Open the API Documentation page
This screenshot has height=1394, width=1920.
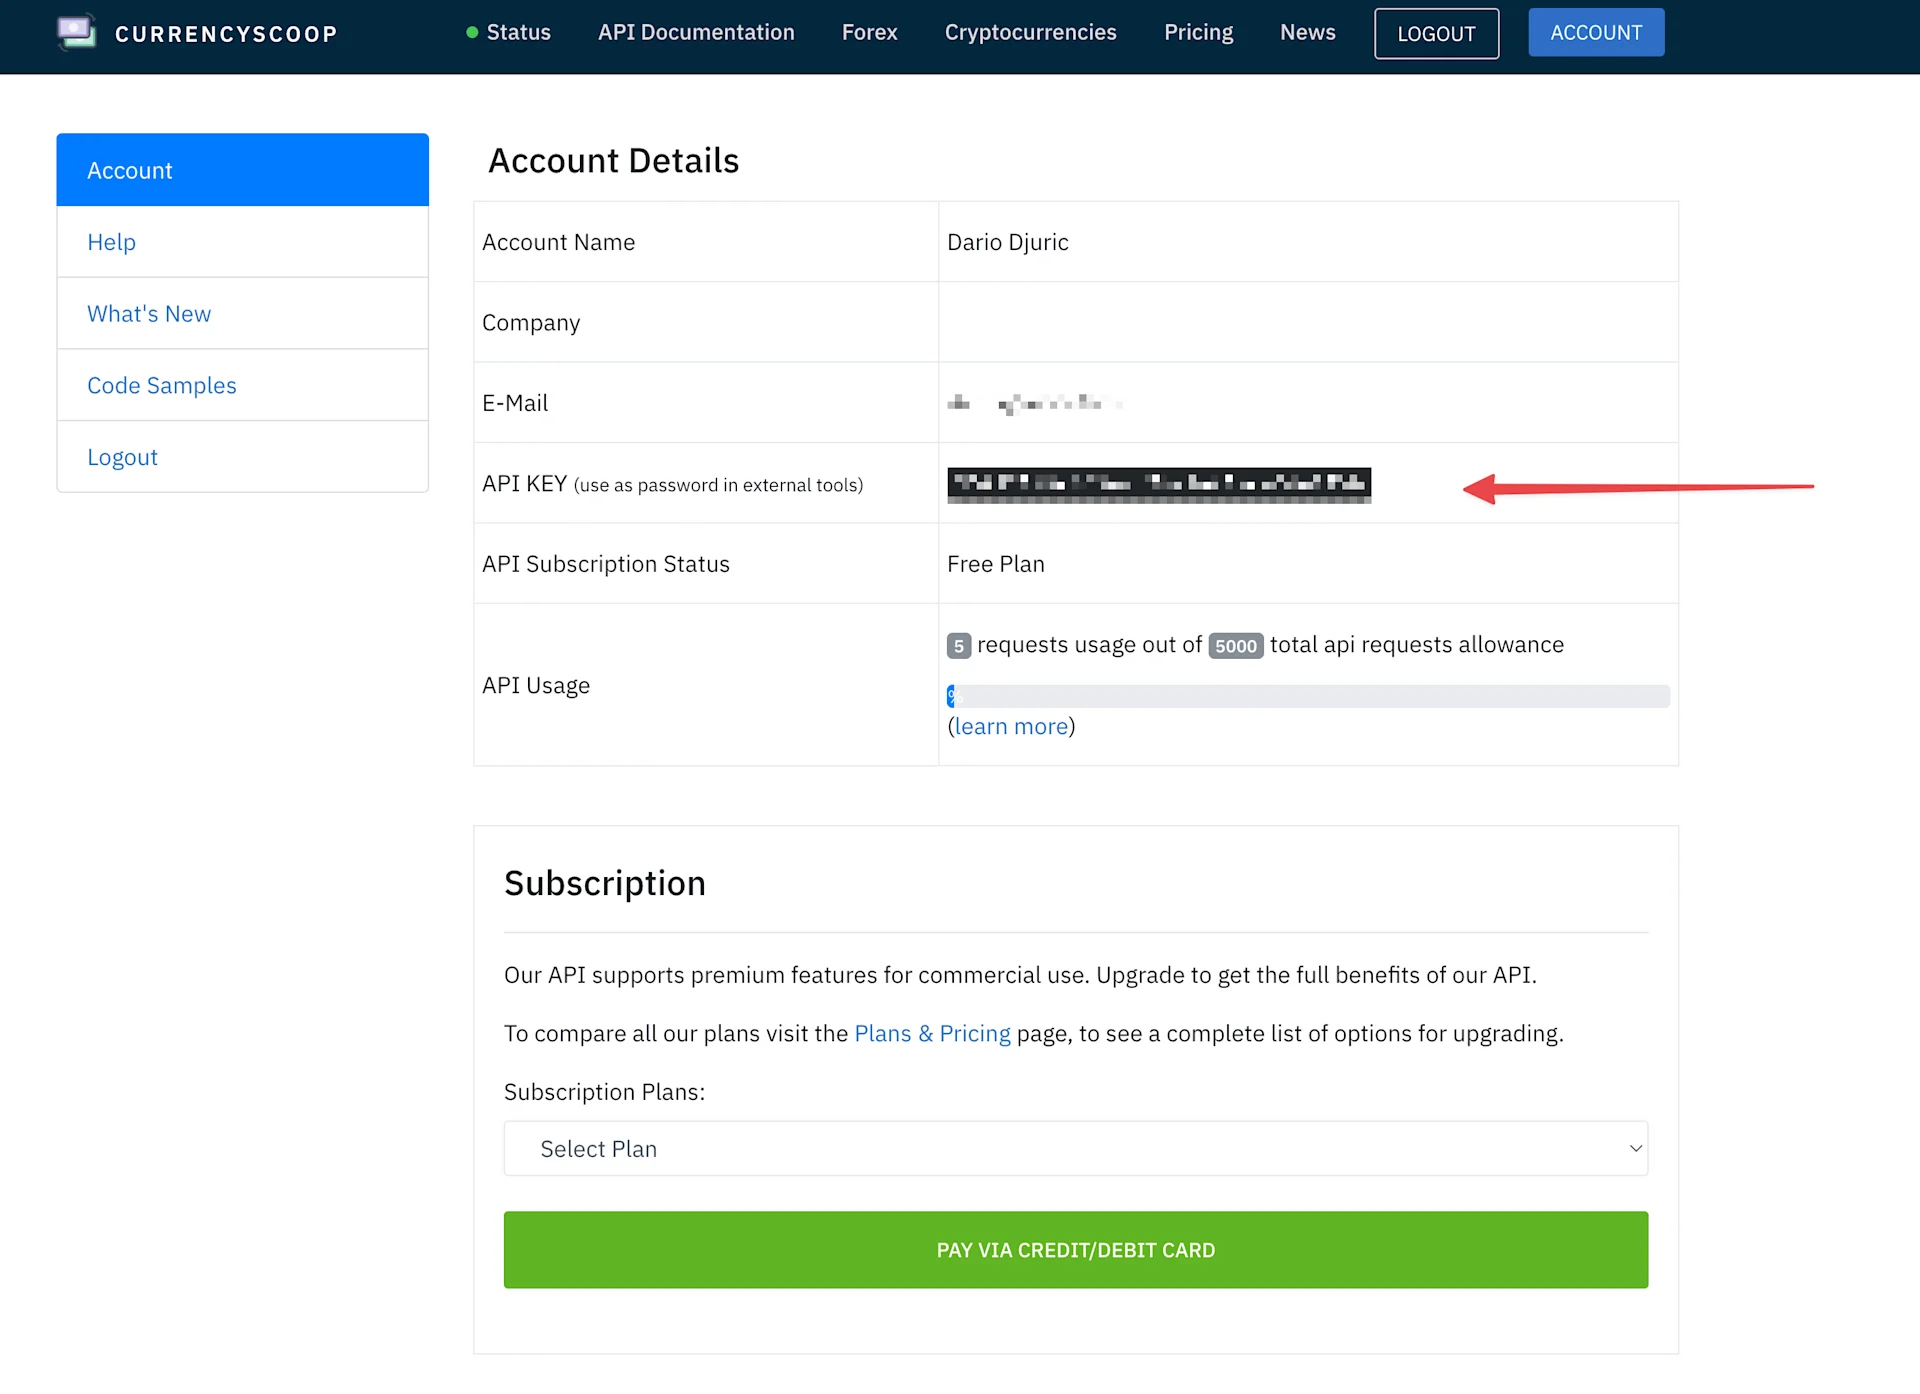[x=696, y=32]
